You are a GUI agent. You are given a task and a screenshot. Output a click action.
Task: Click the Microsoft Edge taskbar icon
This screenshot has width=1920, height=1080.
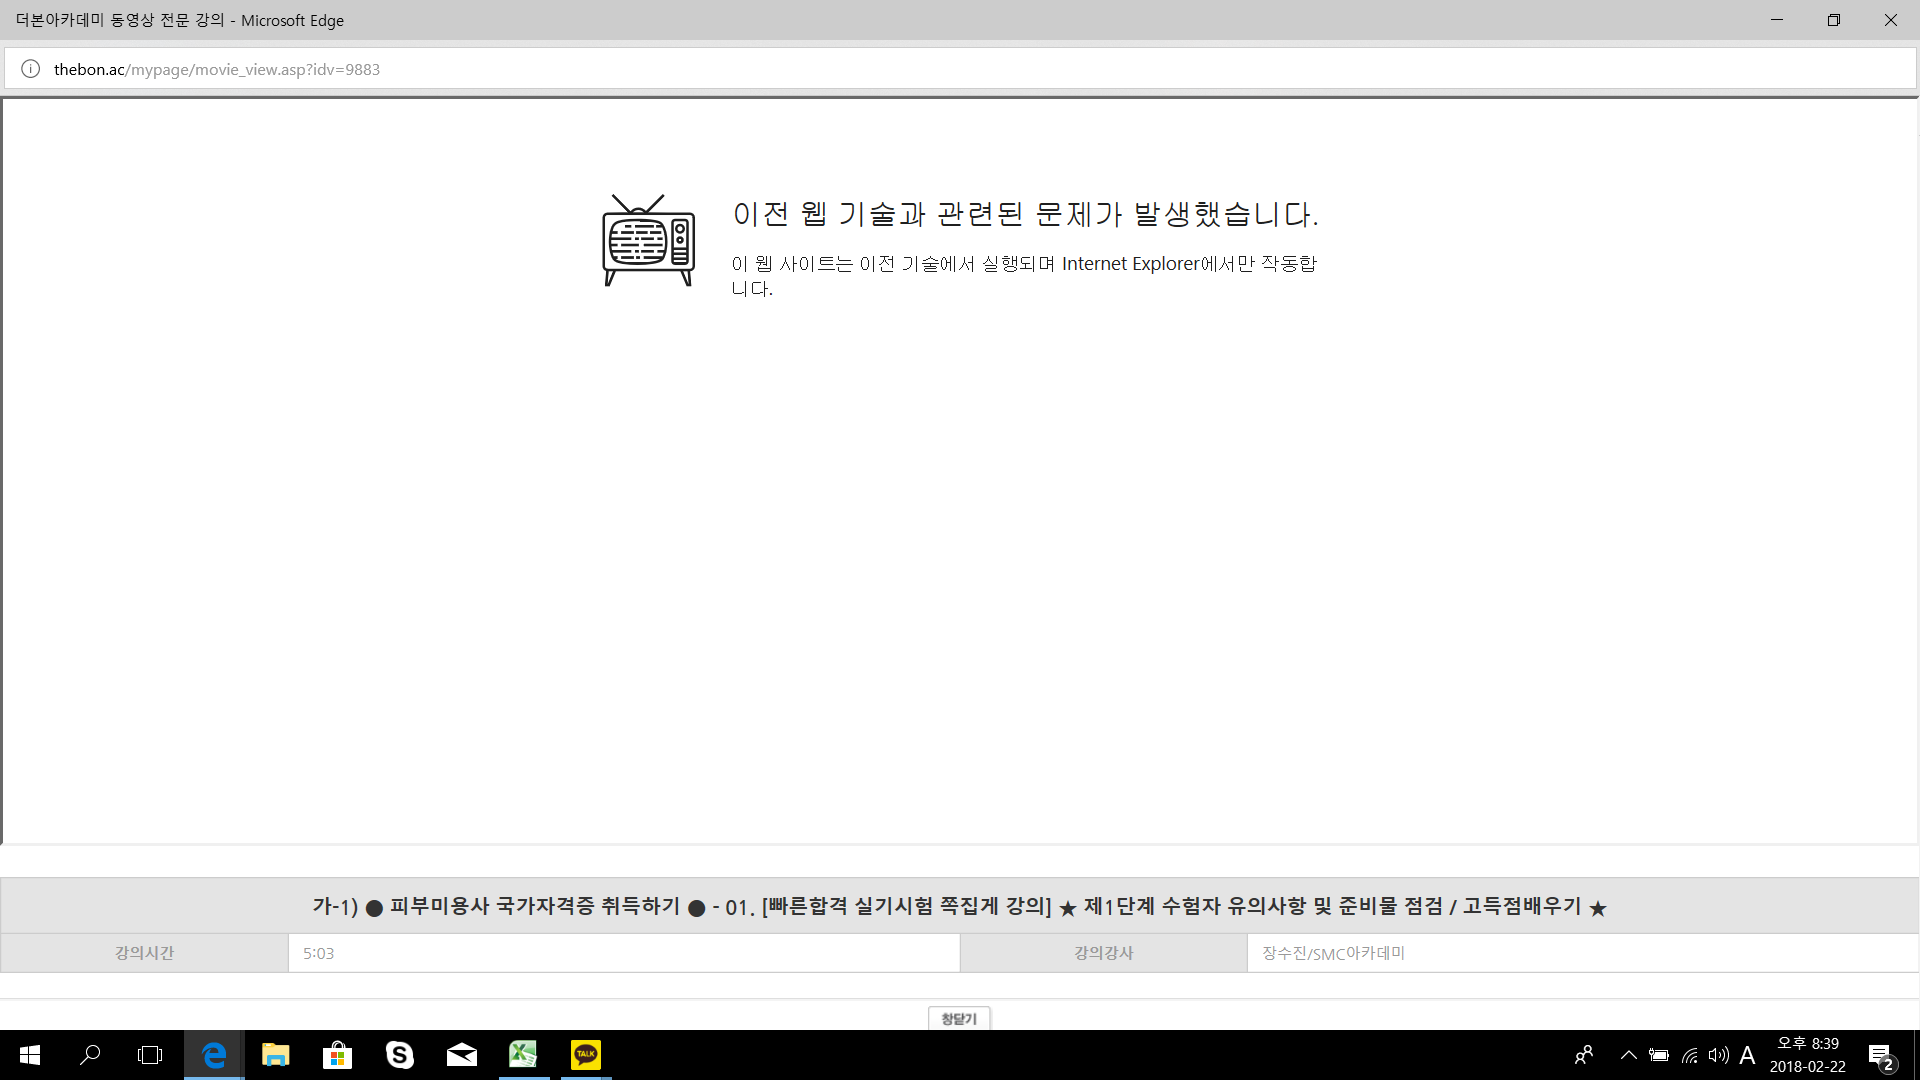(x=214, y=1055)
